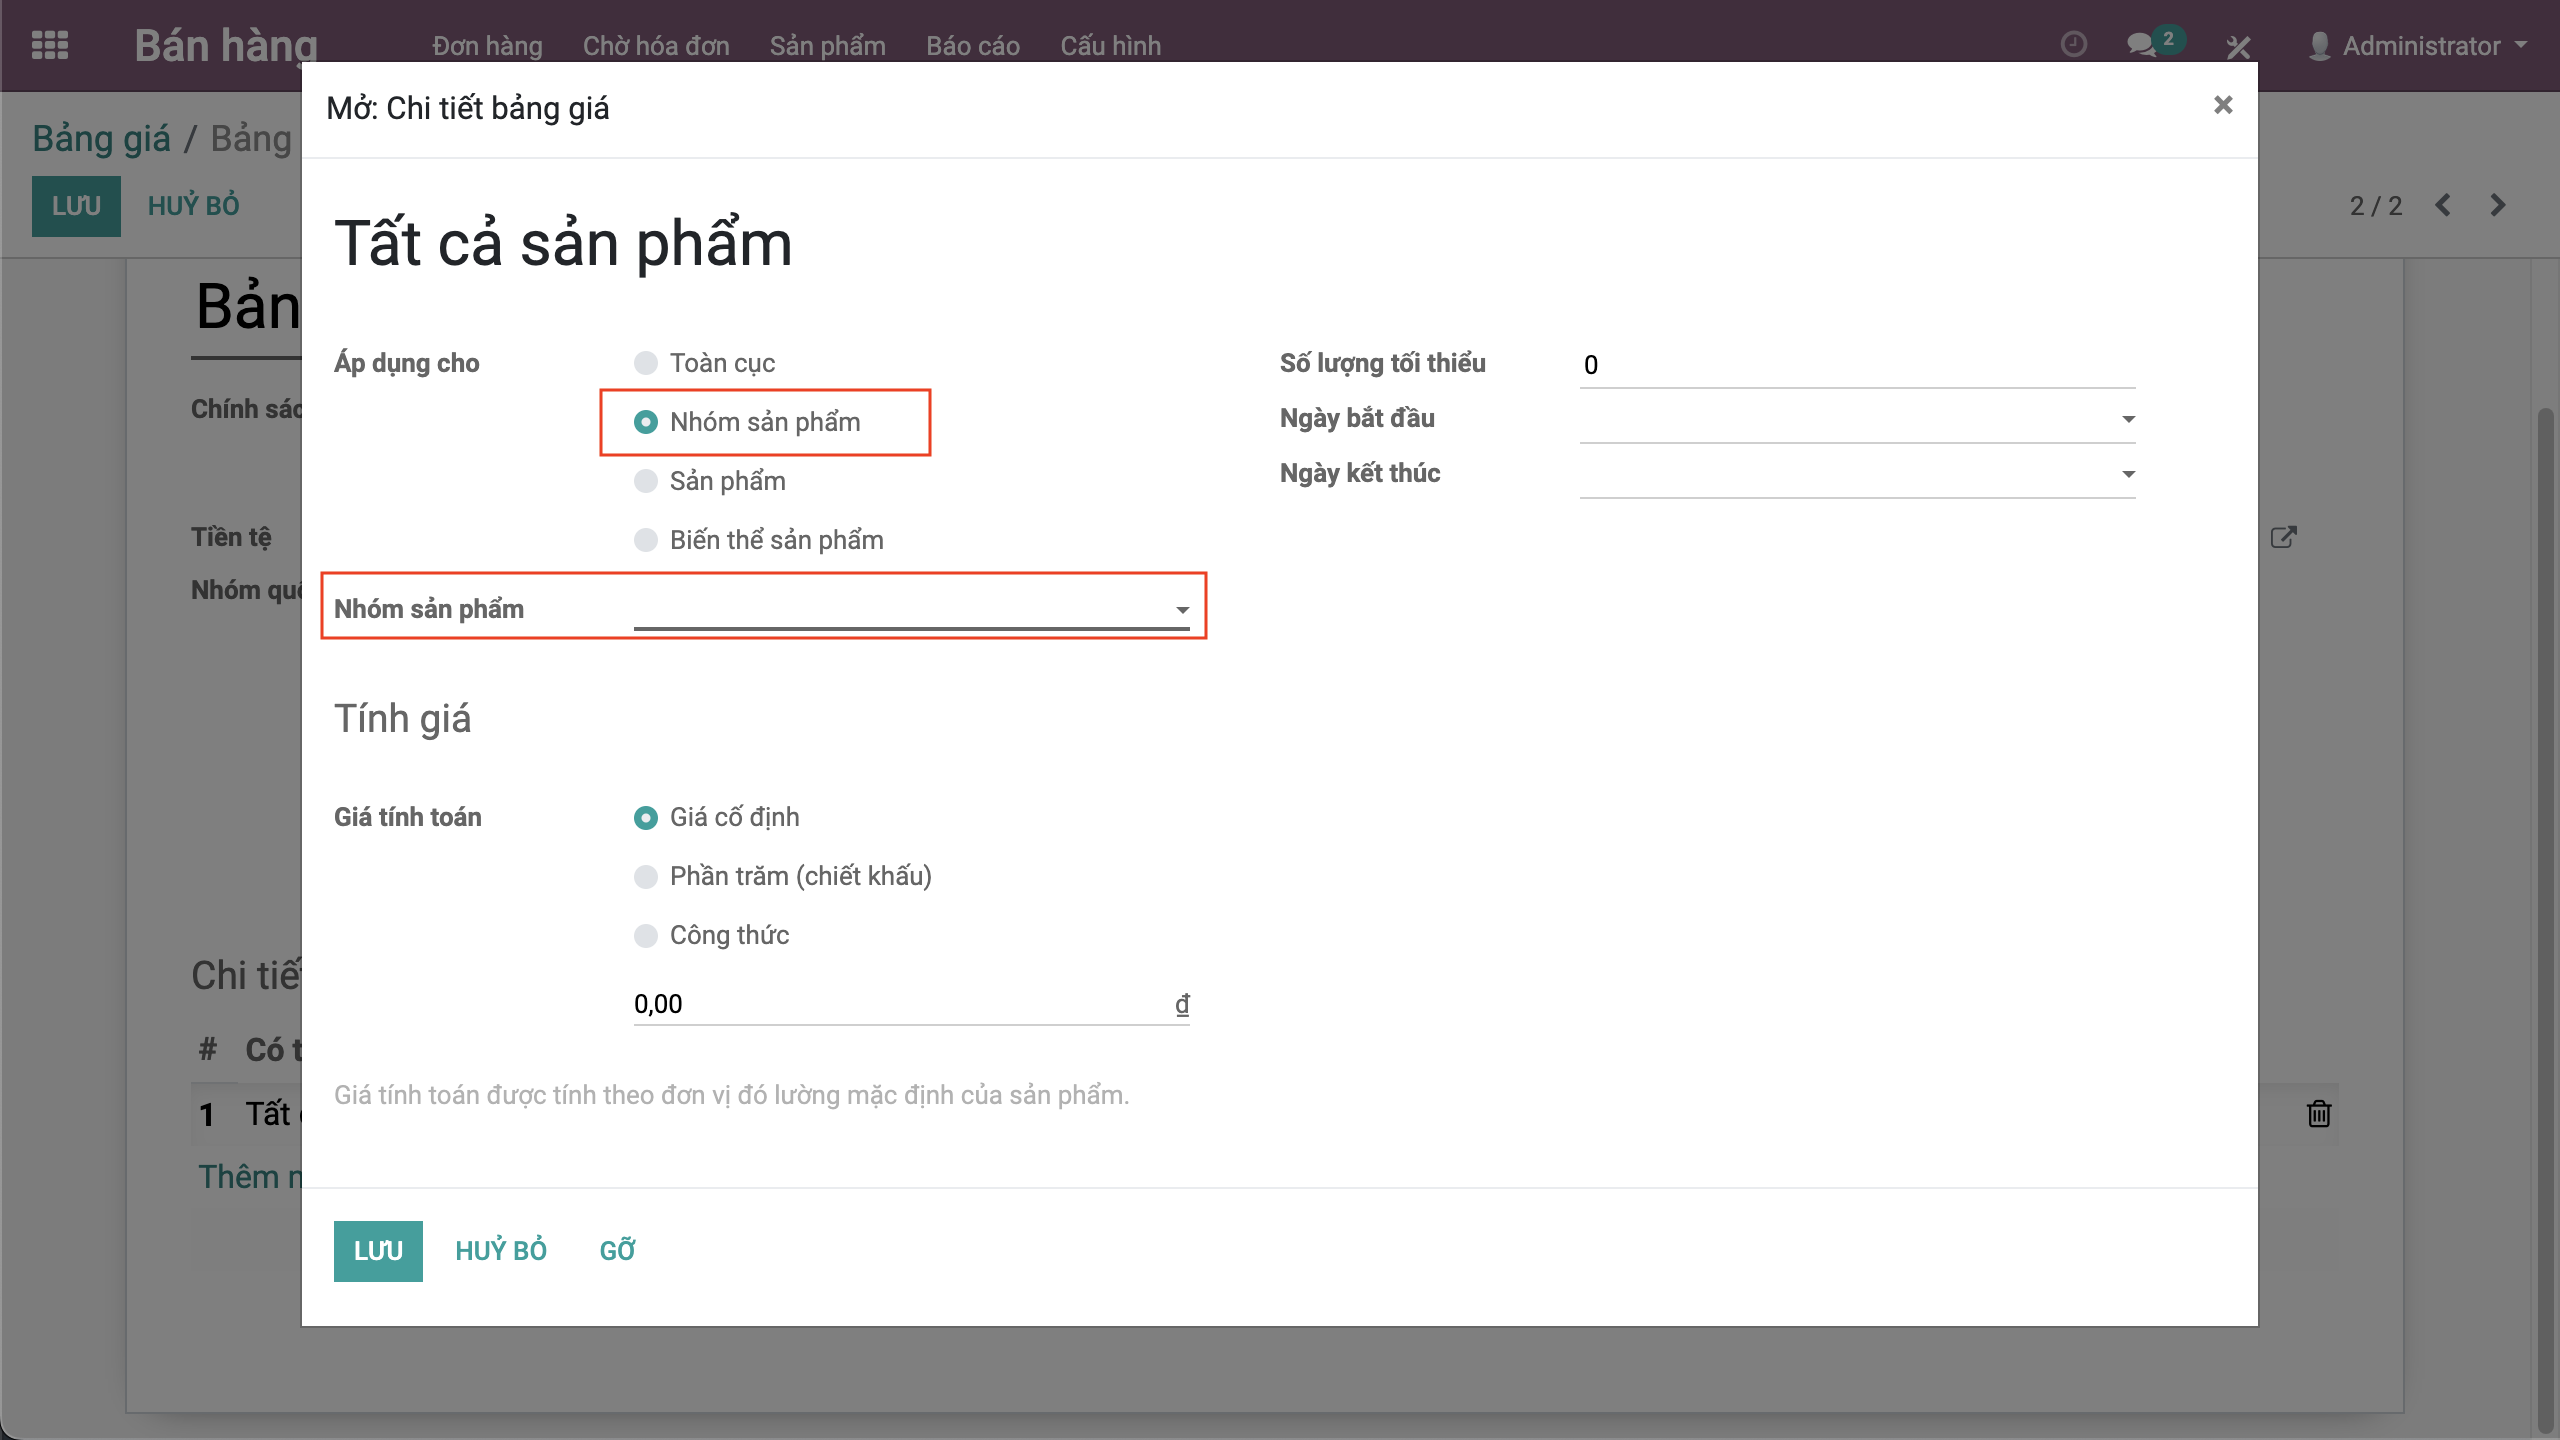The width and height of the screenshot is (2560, 1440).
Task: Click the Số lượng tối thiểu field
Action: point(1856,365)
